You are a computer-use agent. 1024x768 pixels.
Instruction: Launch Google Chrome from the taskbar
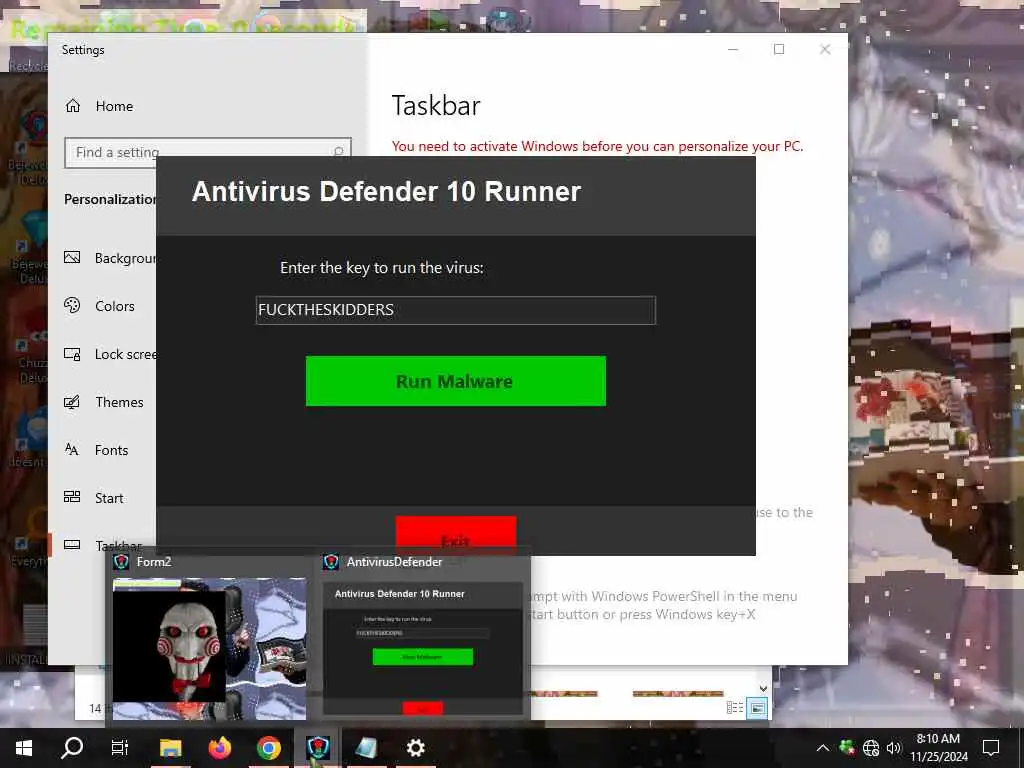[268, 748]
